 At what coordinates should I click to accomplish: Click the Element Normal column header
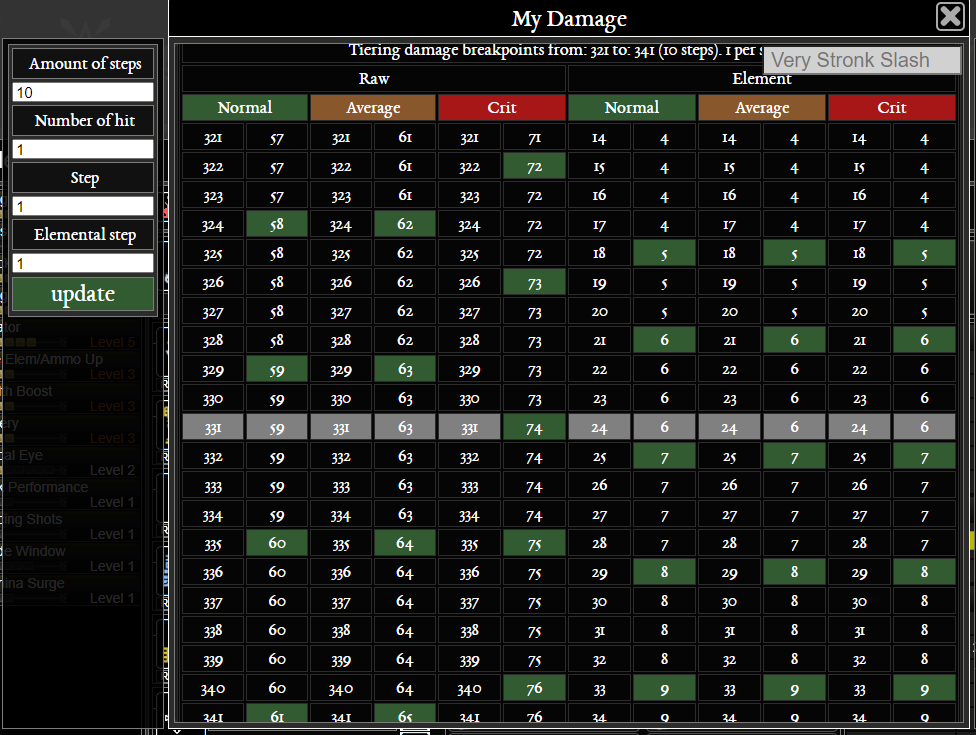pos(632,108)
